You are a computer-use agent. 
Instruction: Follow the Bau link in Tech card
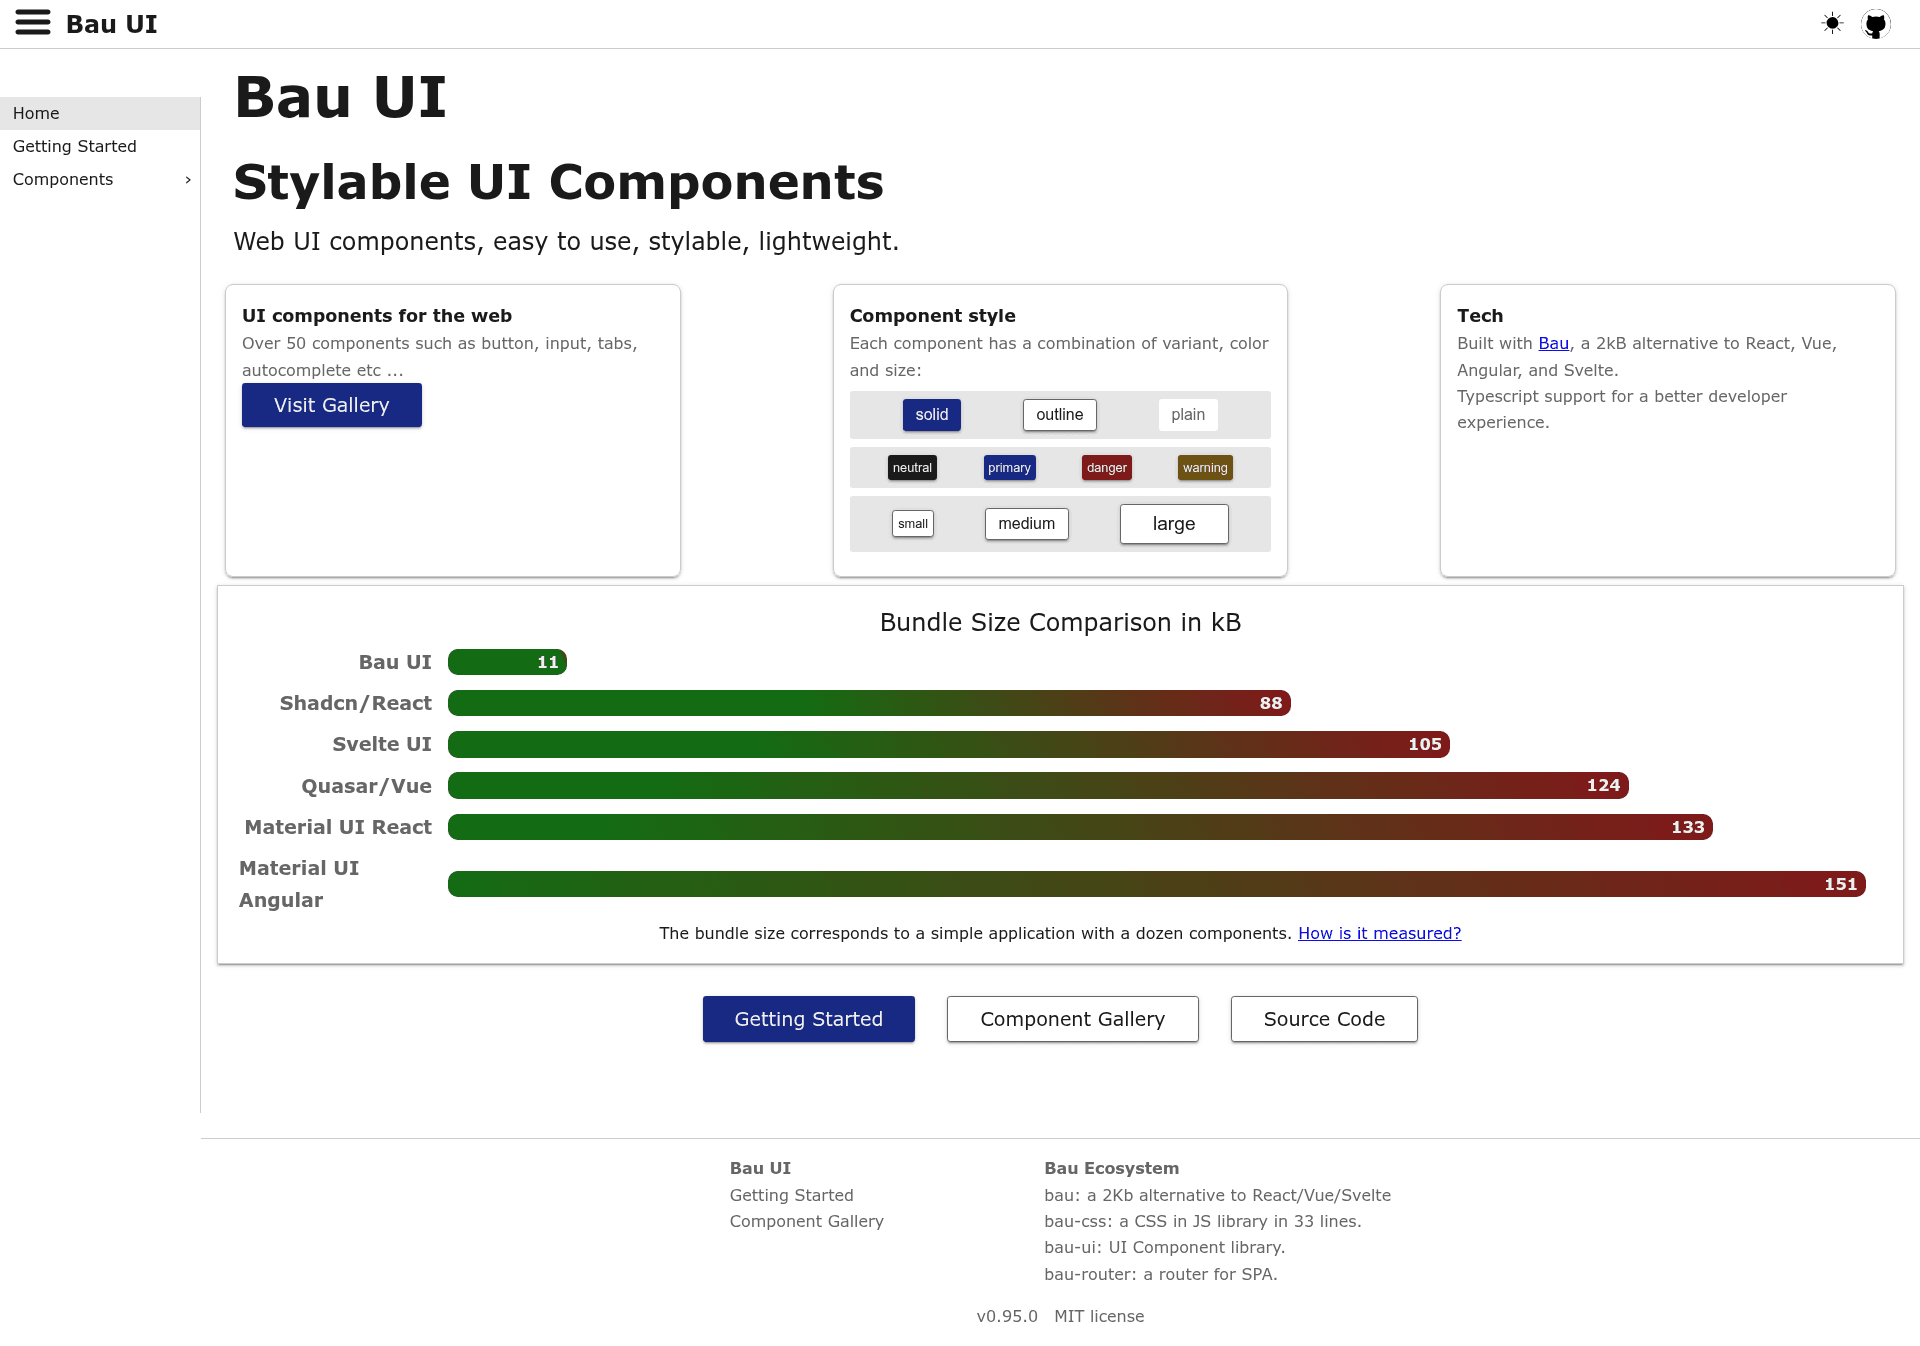[1553, 343]
